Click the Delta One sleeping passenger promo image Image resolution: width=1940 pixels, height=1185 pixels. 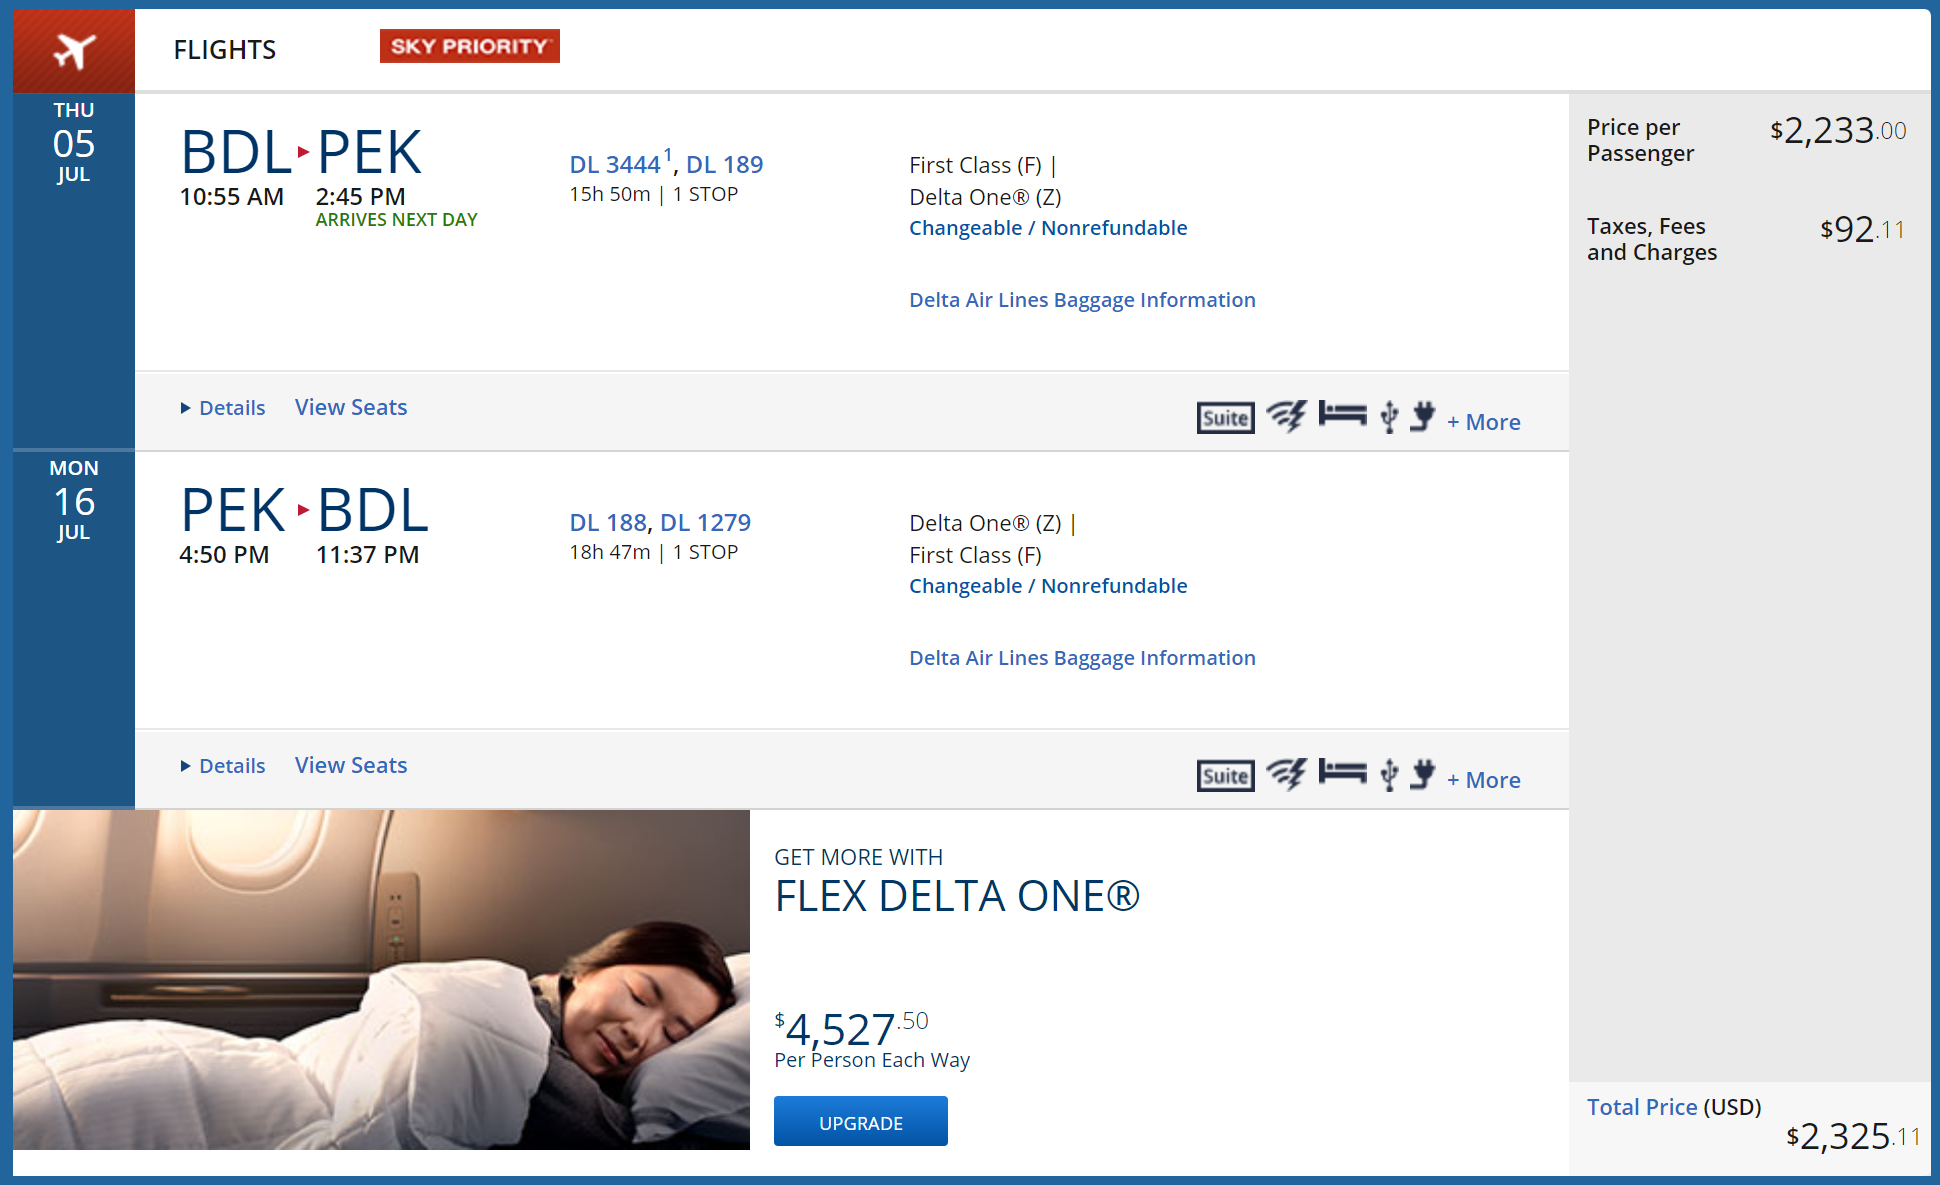381,980
